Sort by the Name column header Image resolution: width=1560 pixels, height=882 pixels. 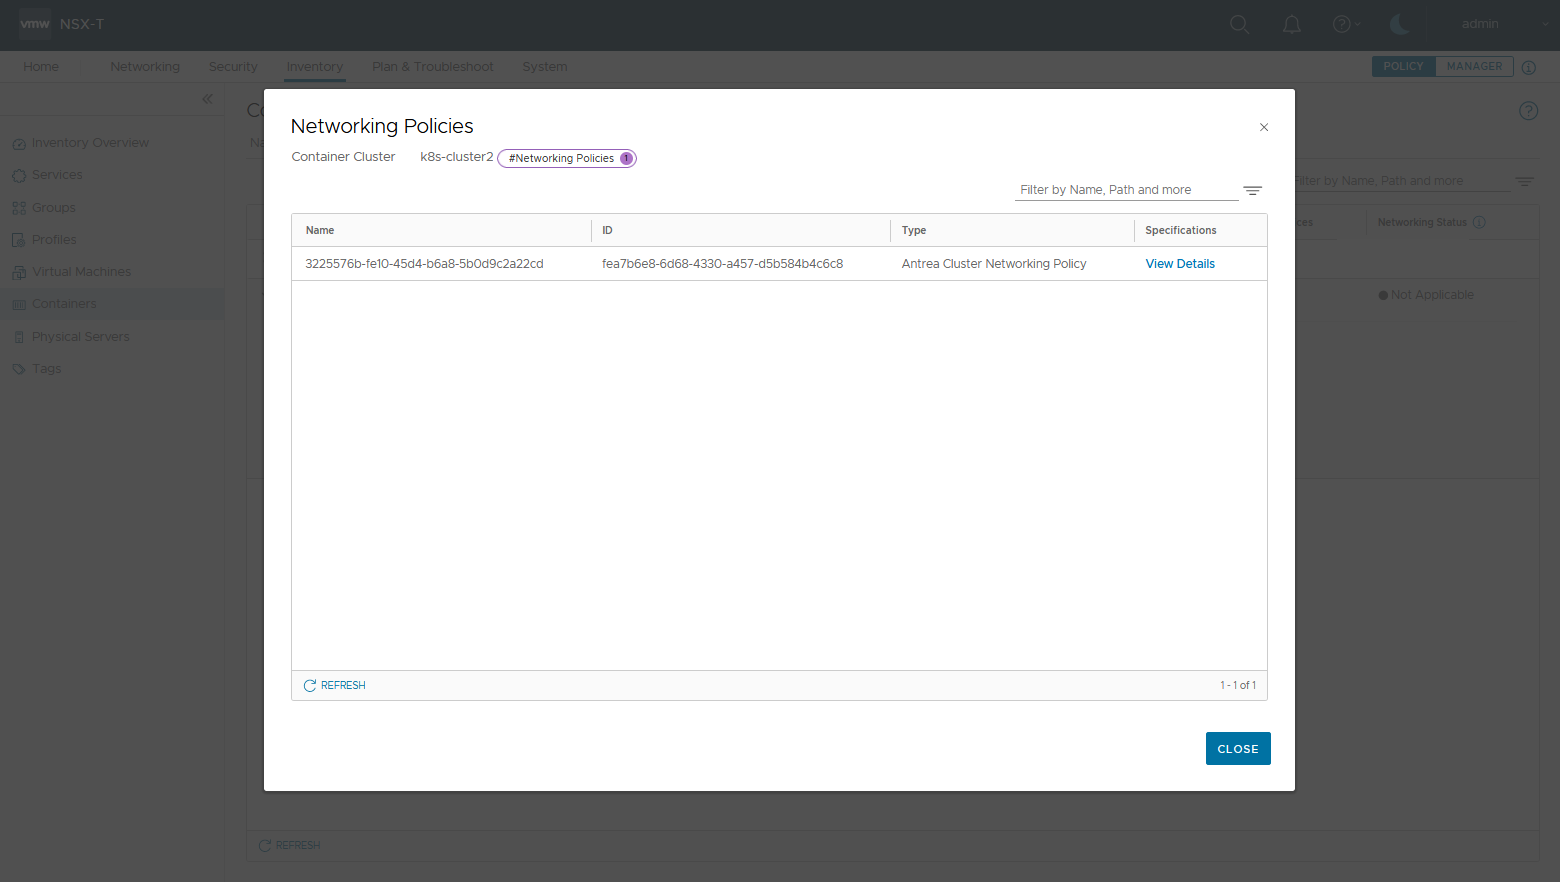coord(320,230)
